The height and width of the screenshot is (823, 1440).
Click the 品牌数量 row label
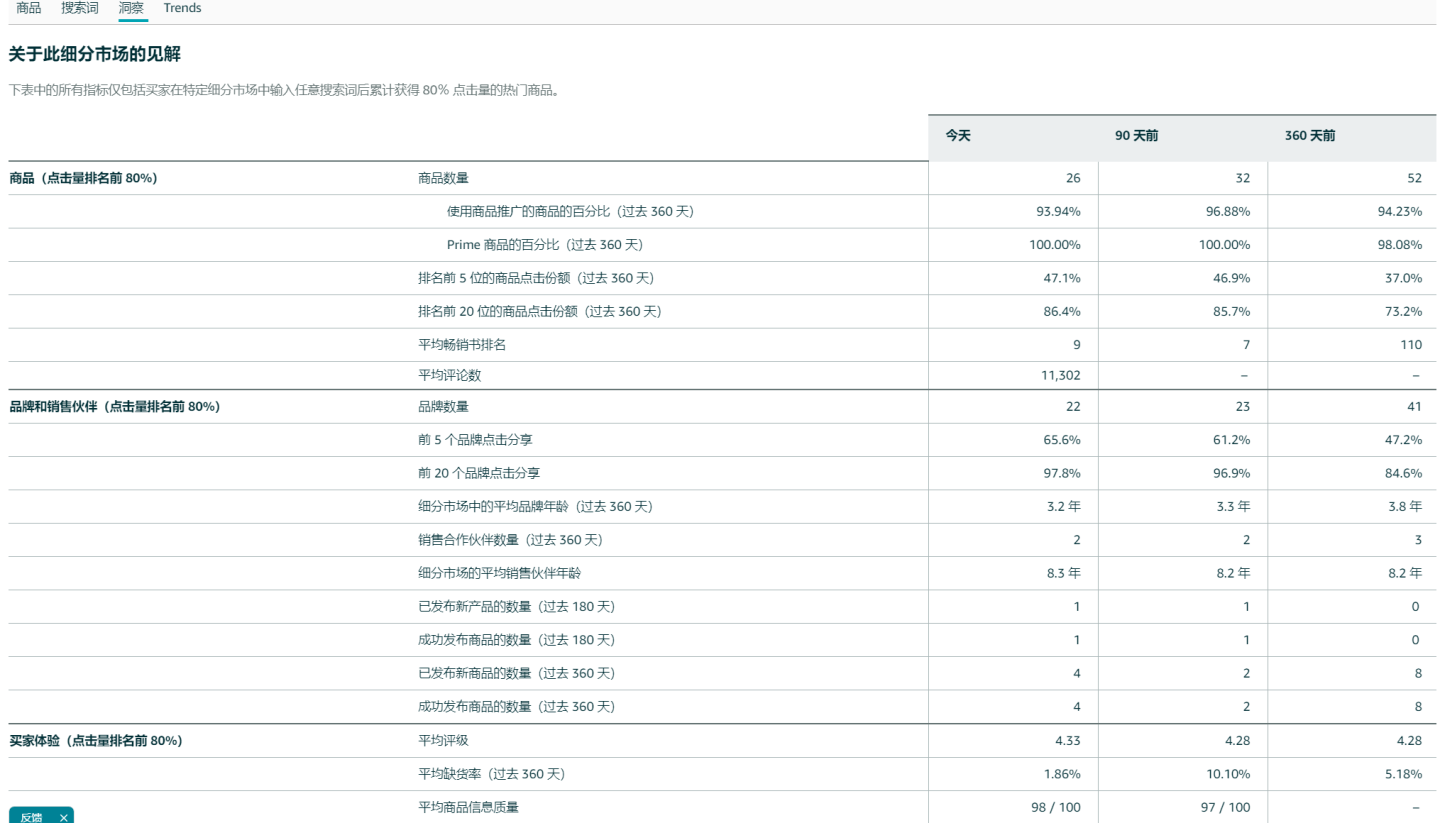pyautogui.click(x=441, y=406)
